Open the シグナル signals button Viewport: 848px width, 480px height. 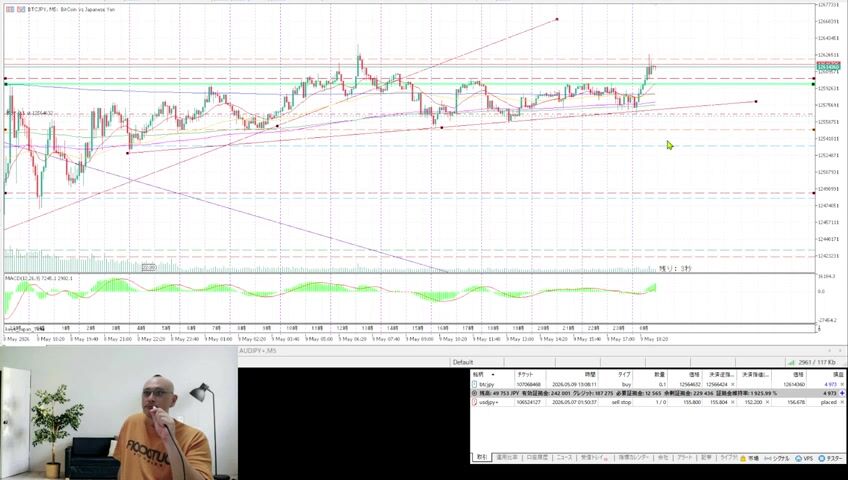pyautogui.click(x=777, y=458)
